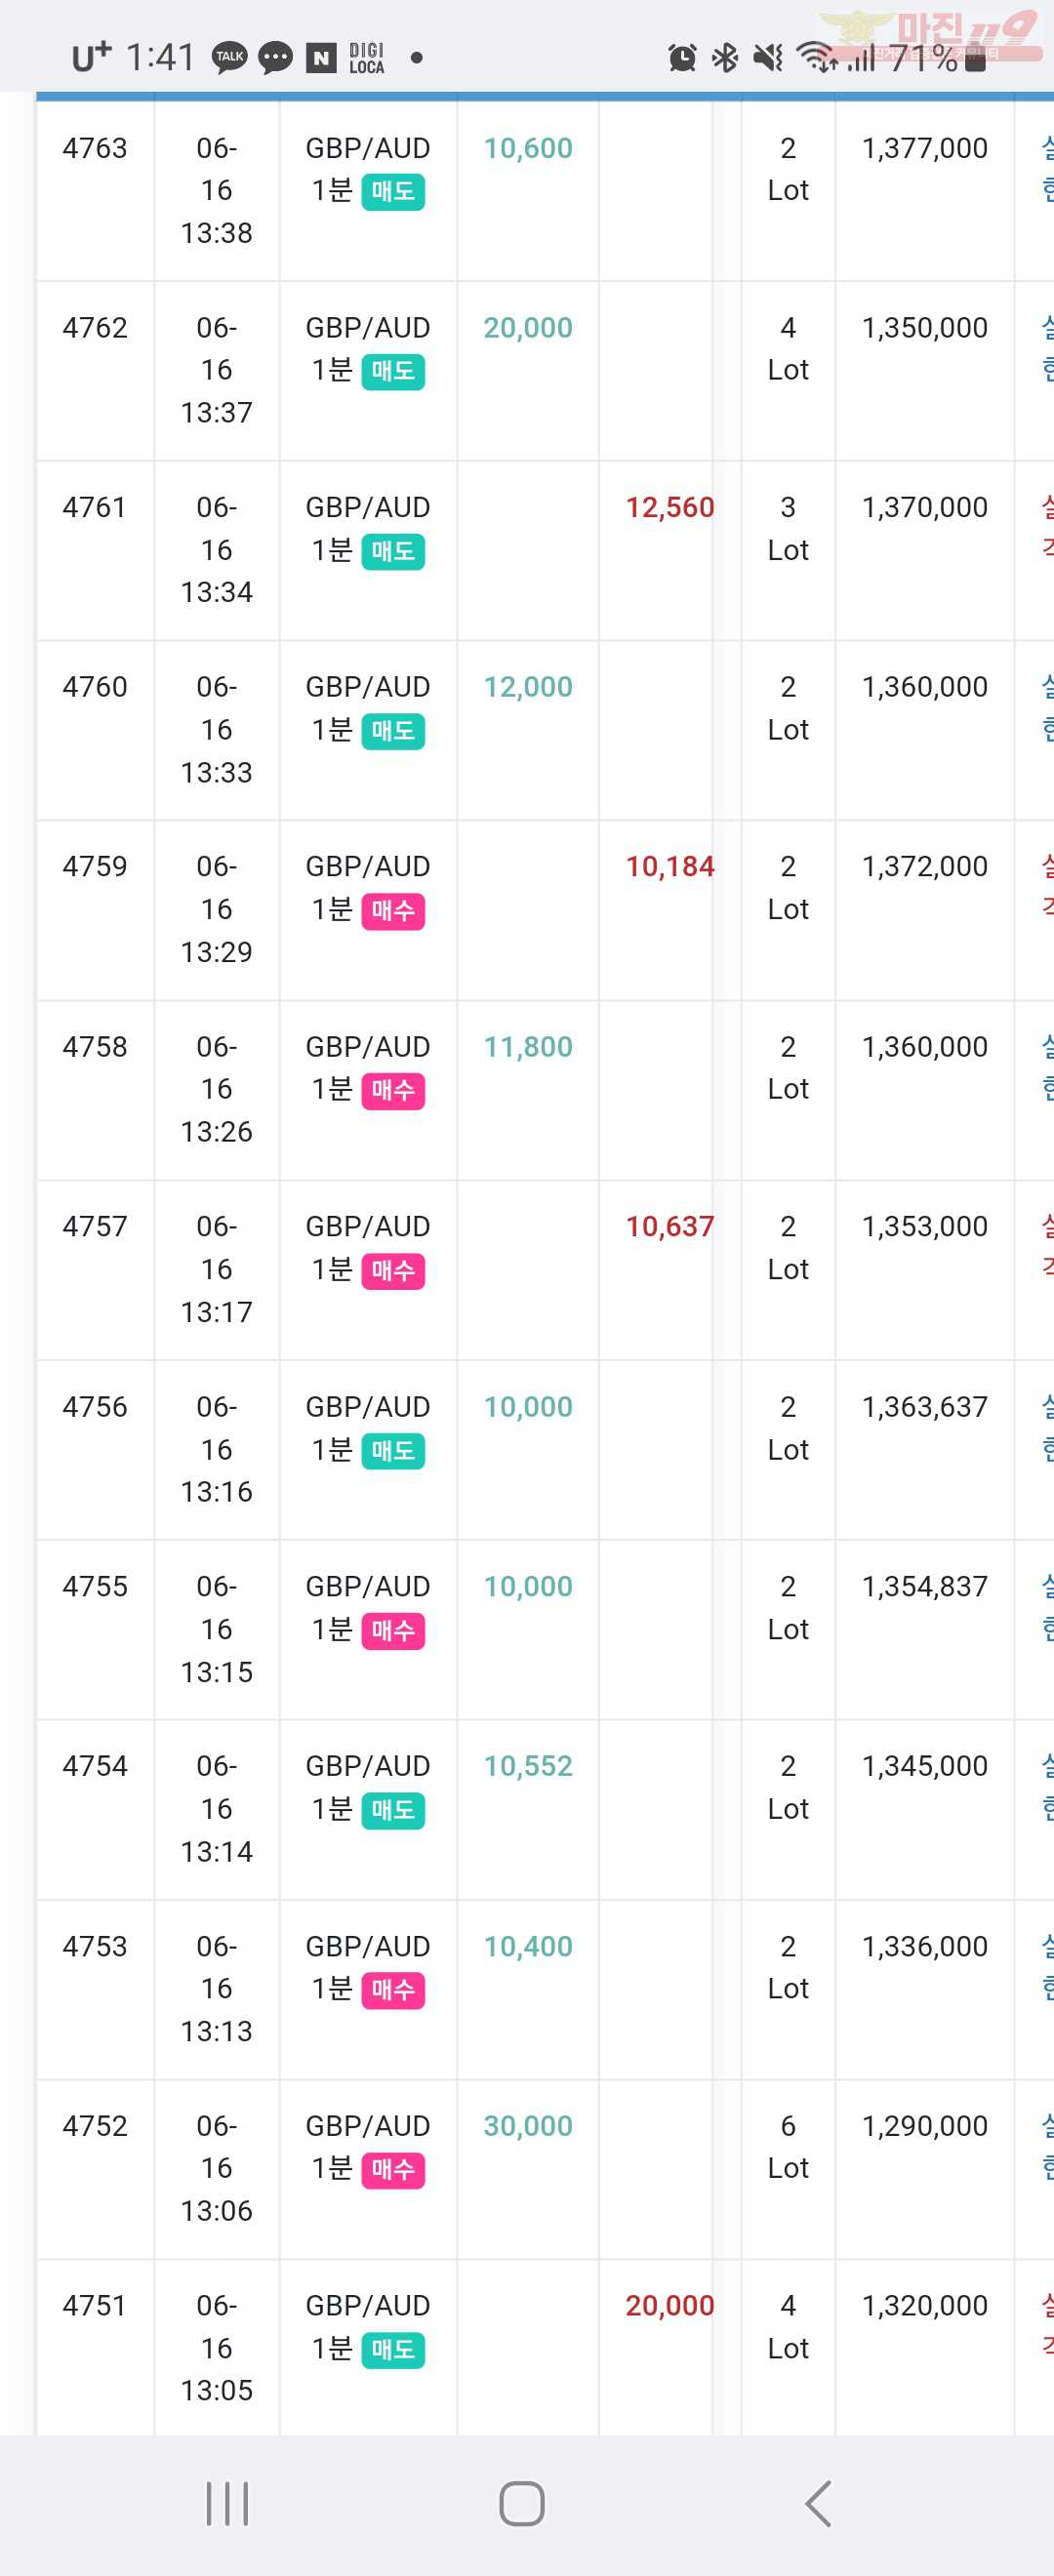Tap the red result link on row 4757
Viewport: 1054px width, 2576px height.
1047,1247
